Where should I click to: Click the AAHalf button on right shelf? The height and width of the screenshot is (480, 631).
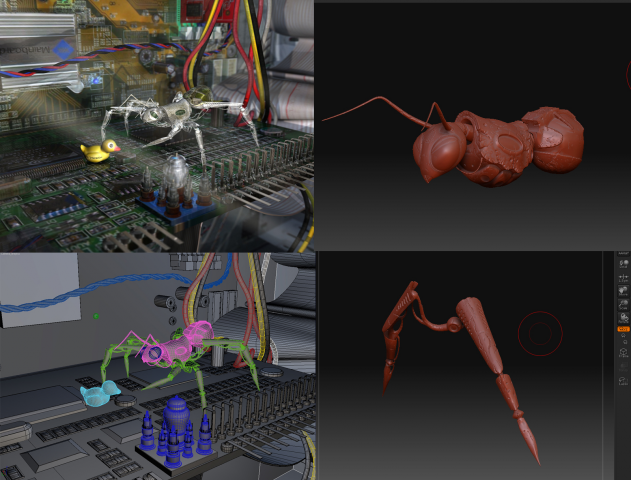click(x=623, y=254)
